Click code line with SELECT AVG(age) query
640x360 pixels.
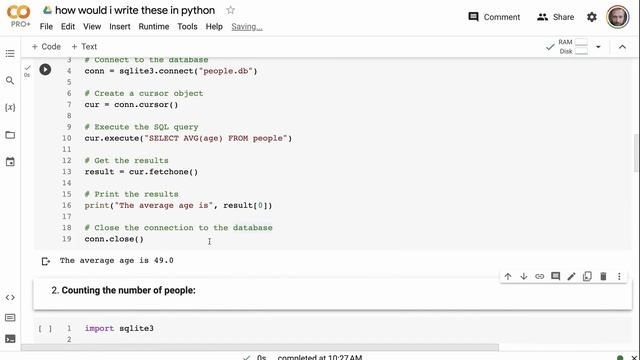click(x=188, y=138)
